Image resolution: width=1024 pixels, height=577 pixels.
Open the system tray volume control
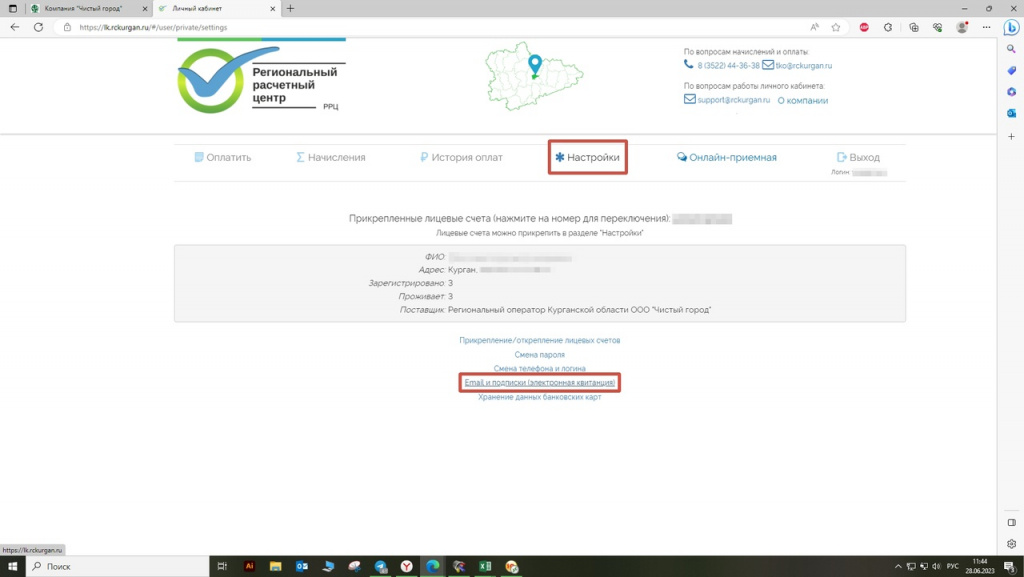[x=936, y=567]
